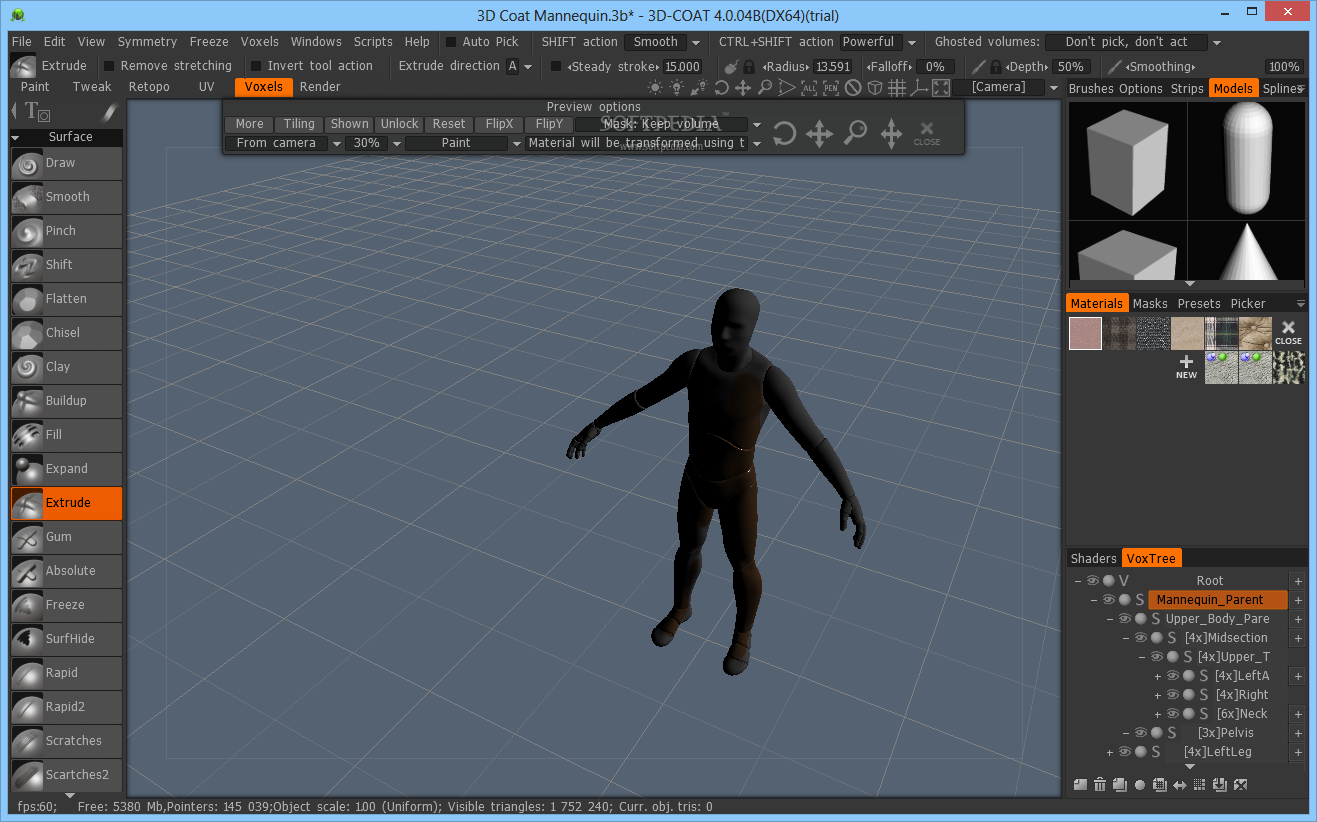This screenshot has height=822, width=1317.
Task: Click the More button in Preview options
Action: tap(249, 124)
